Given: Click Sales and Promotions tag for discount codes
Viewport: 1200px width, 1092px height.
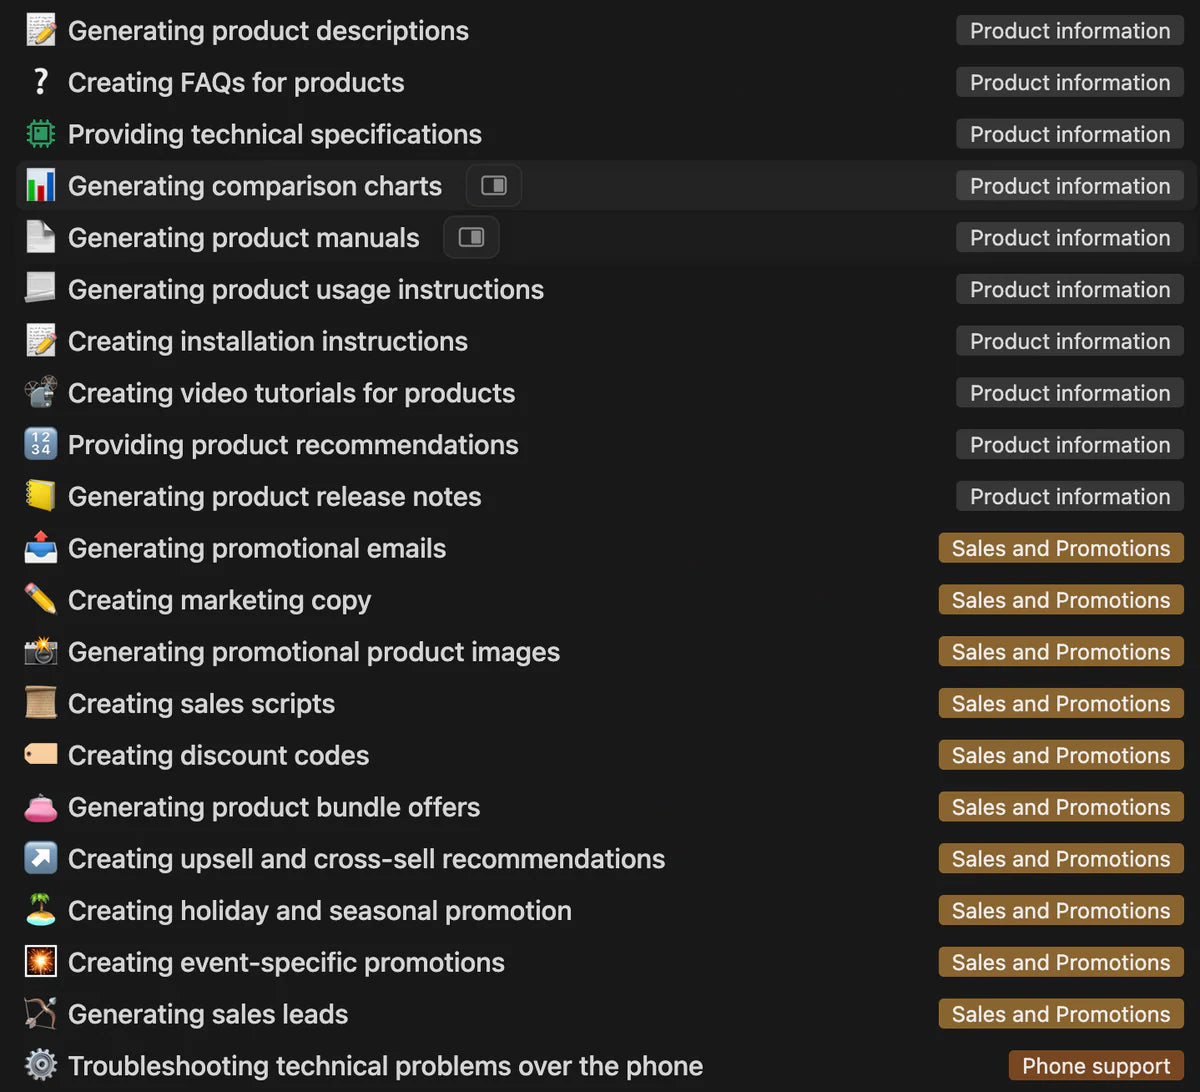Looking at the screenshot, I should tap(1060, 756).
